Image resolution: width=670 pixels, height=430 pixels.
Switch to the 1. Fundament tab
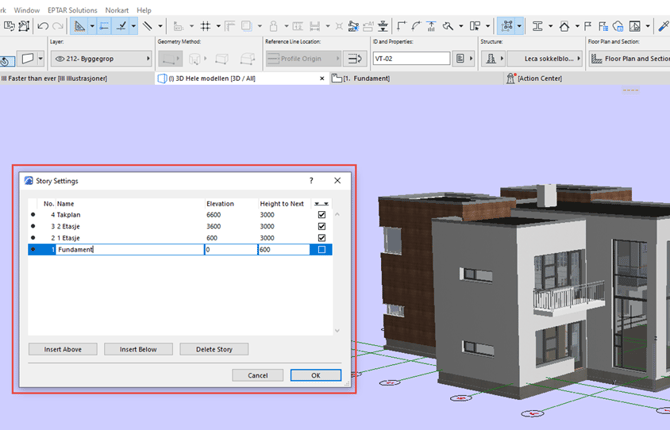coord(365,78)
